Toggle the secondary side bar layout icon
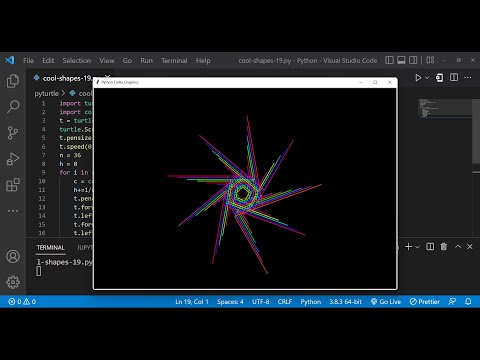This screenshot has height=360, width=480. (413, 60)
